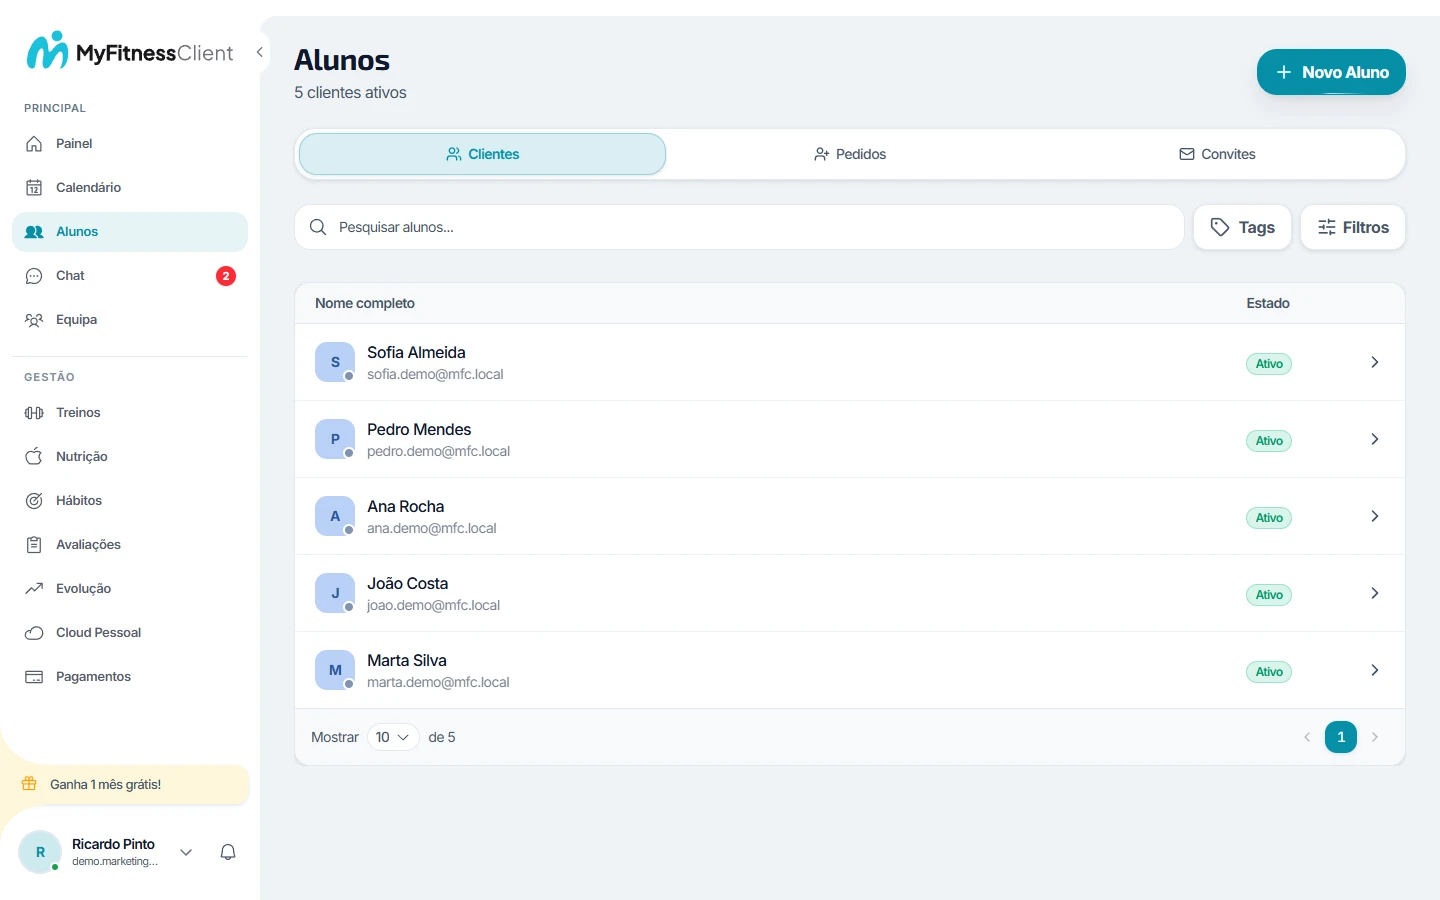Click the email pedro.demo@mfc.local
The width and height of the screenshot is (1440, 900).
click(438, 451)
